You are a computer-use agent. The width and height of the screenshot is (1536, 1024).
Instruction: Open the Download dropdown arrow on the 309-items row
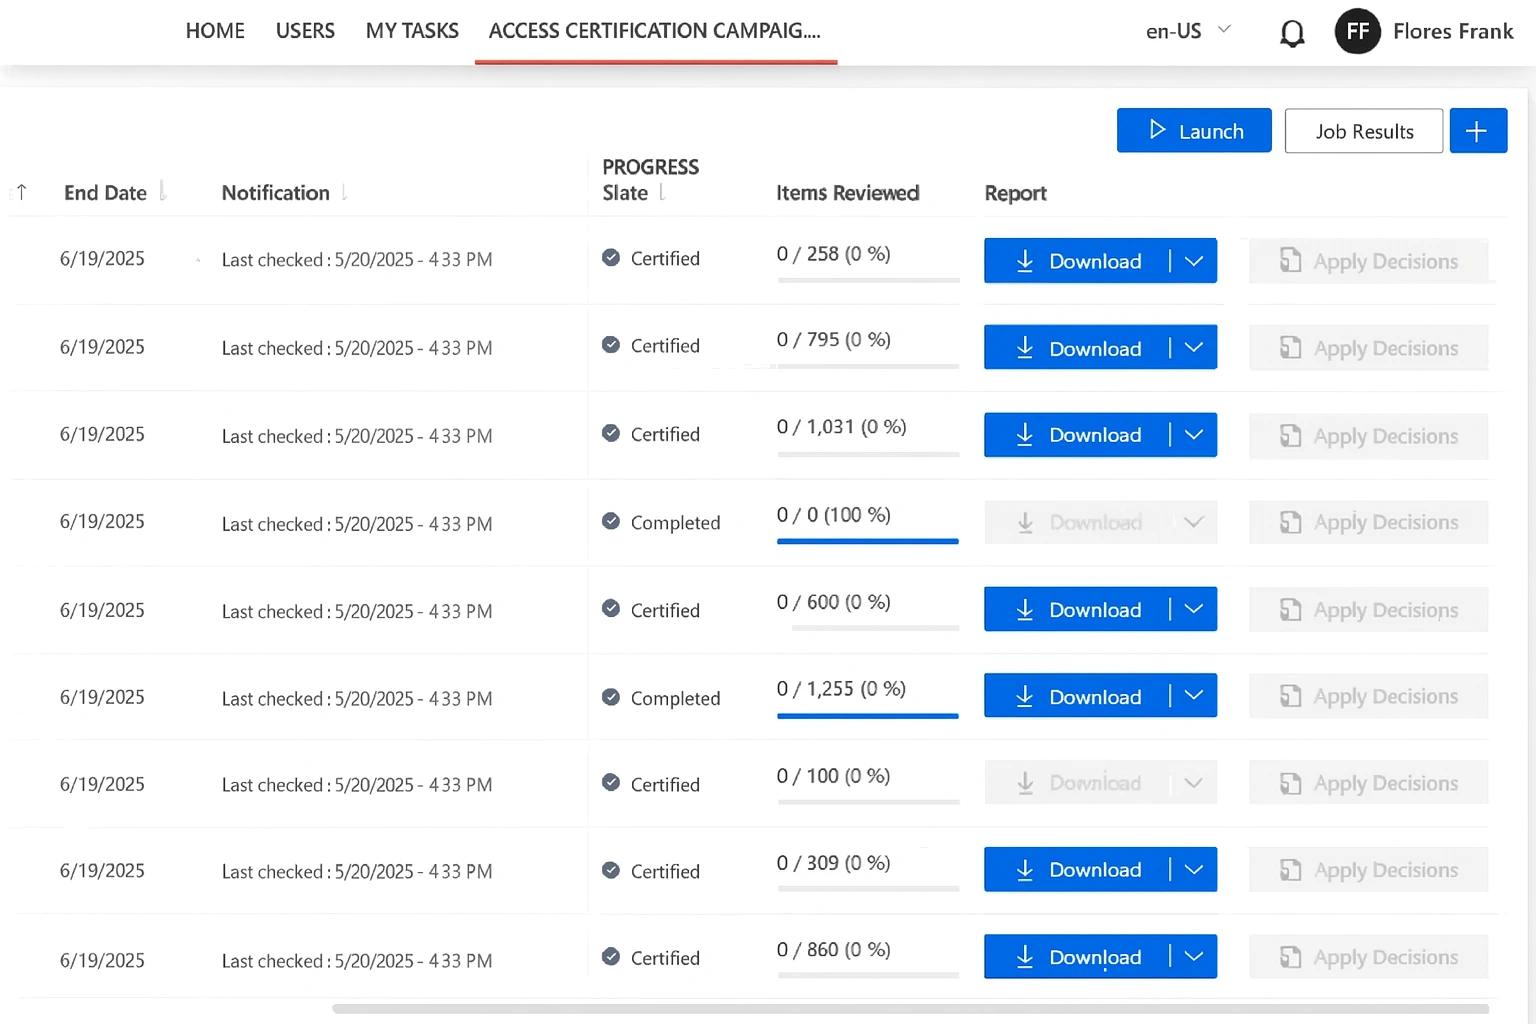(1193, 869)
